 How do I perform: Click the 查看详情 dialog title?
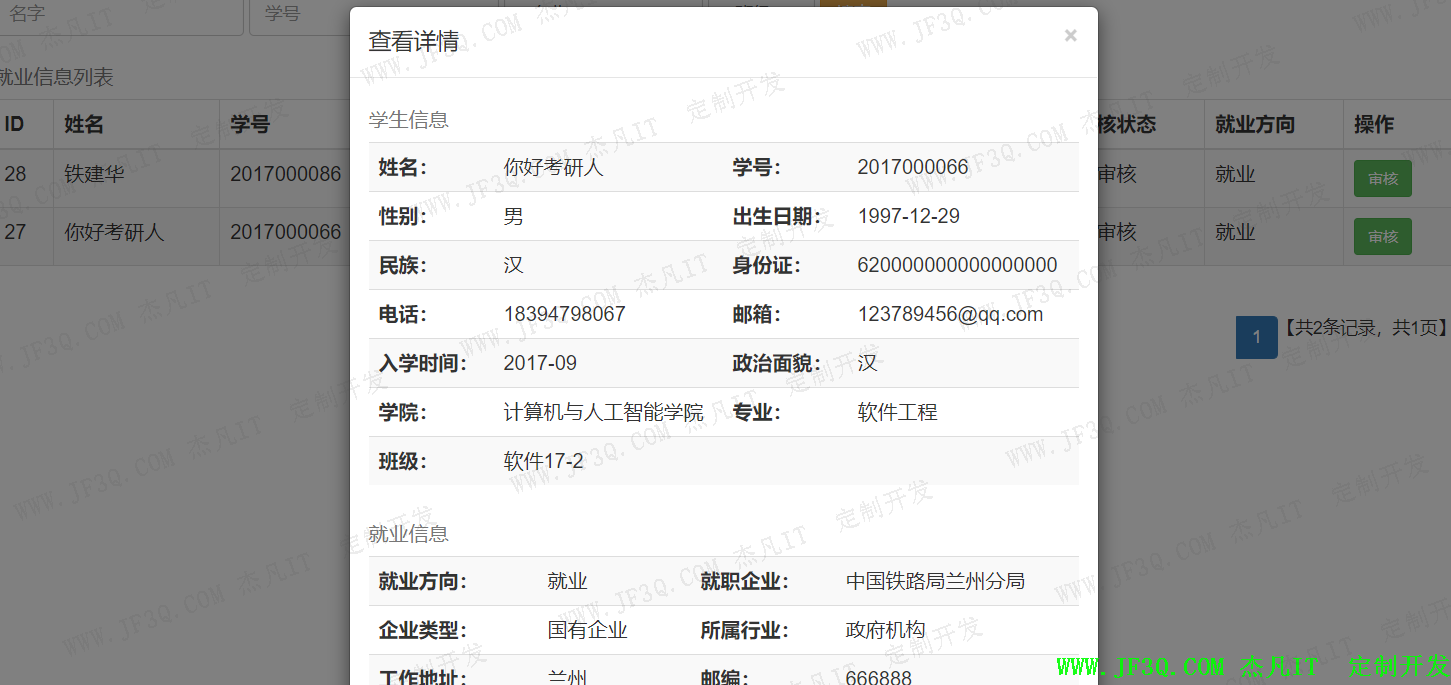(413, 41)
